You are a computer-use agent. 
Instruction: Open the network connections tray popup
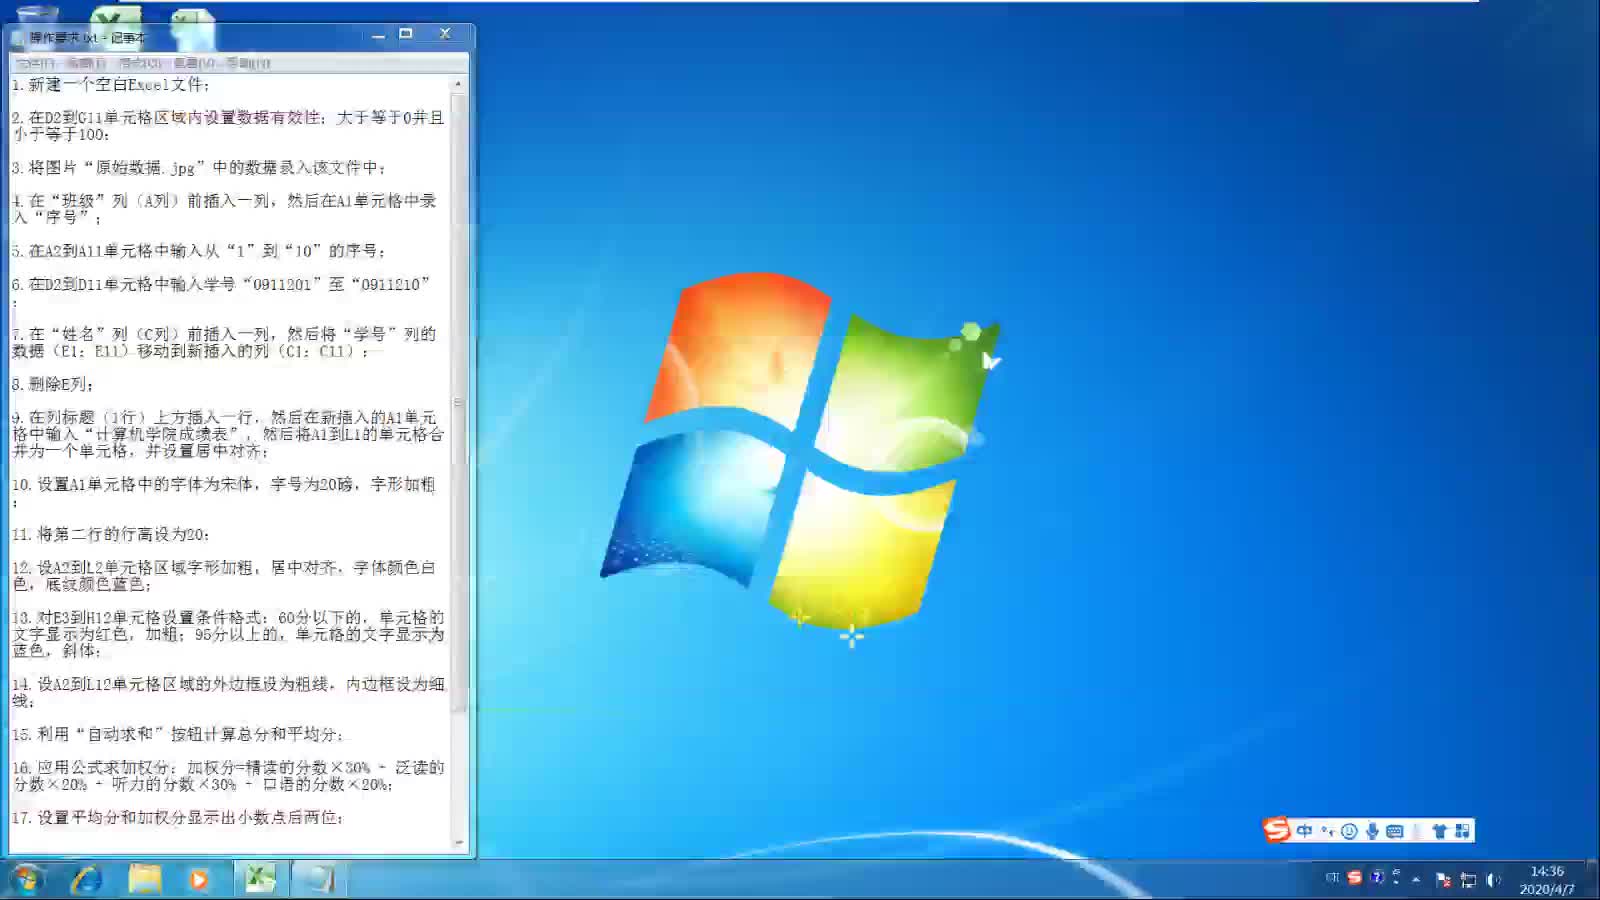click(1468, 880)
